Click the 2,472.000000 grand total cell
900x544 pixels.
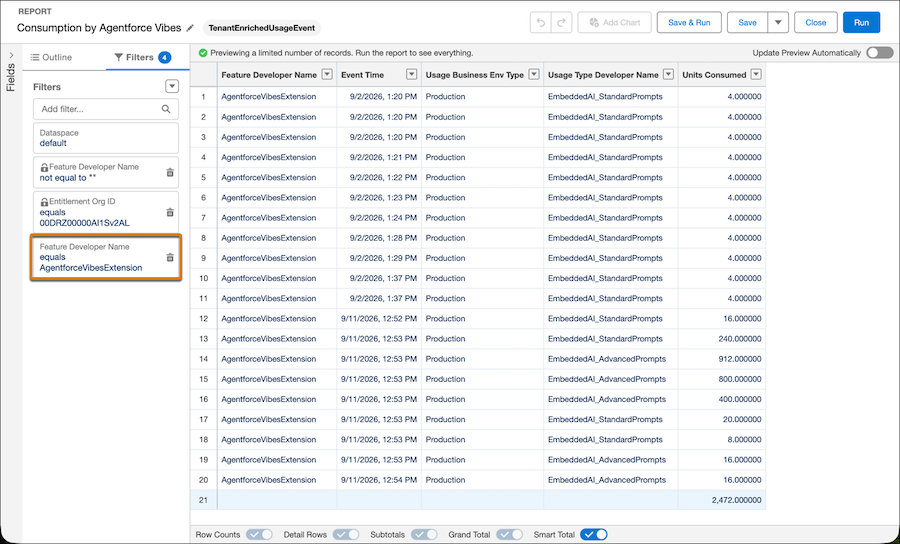coord(721,500)
